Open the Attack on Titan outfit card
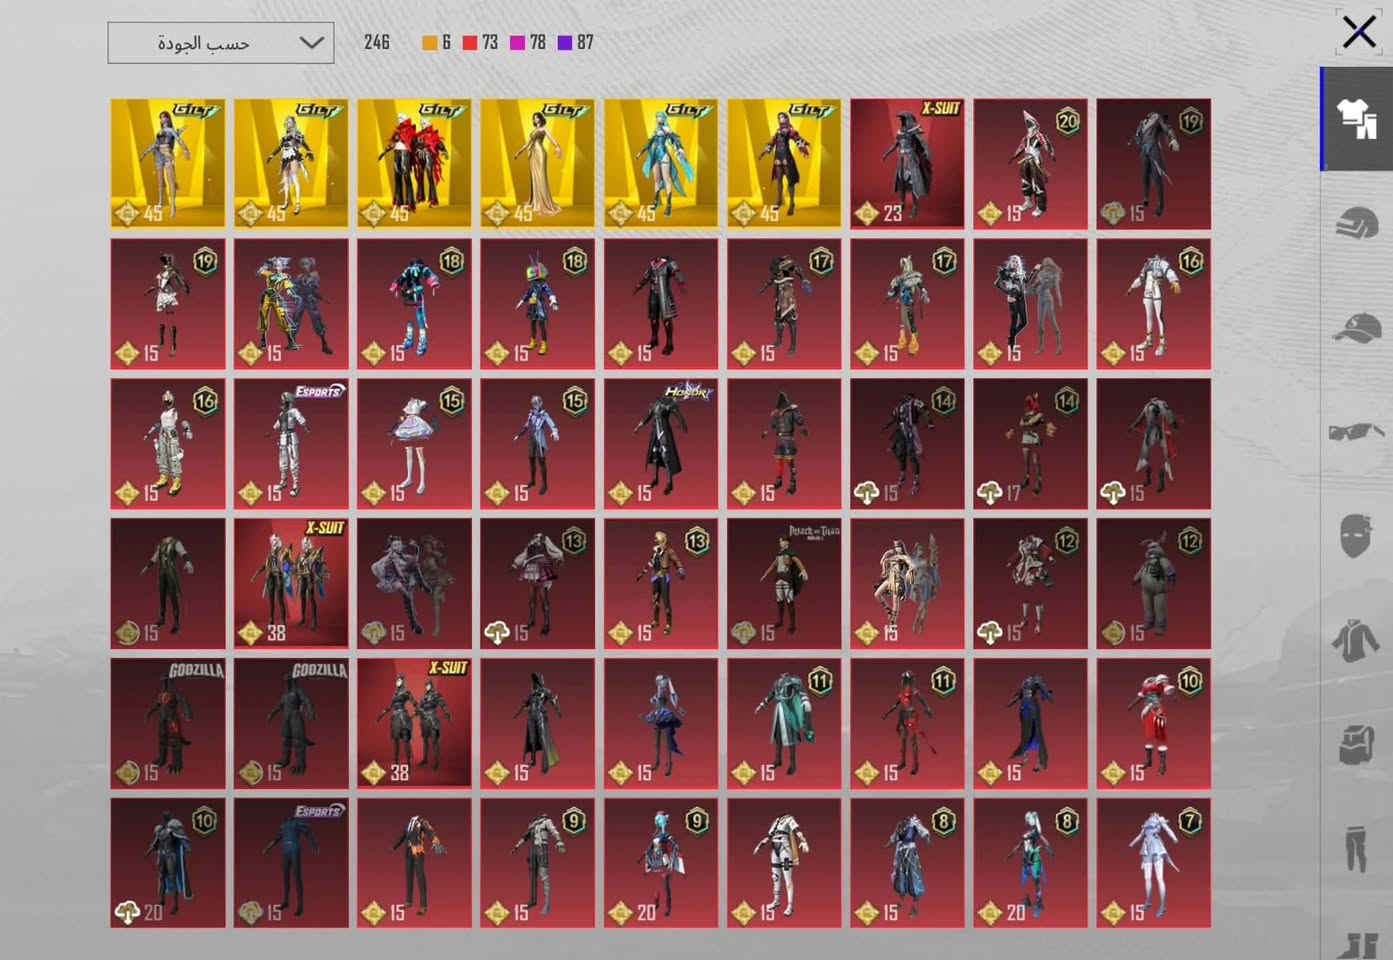1393x960 pixels. (784, 583)
